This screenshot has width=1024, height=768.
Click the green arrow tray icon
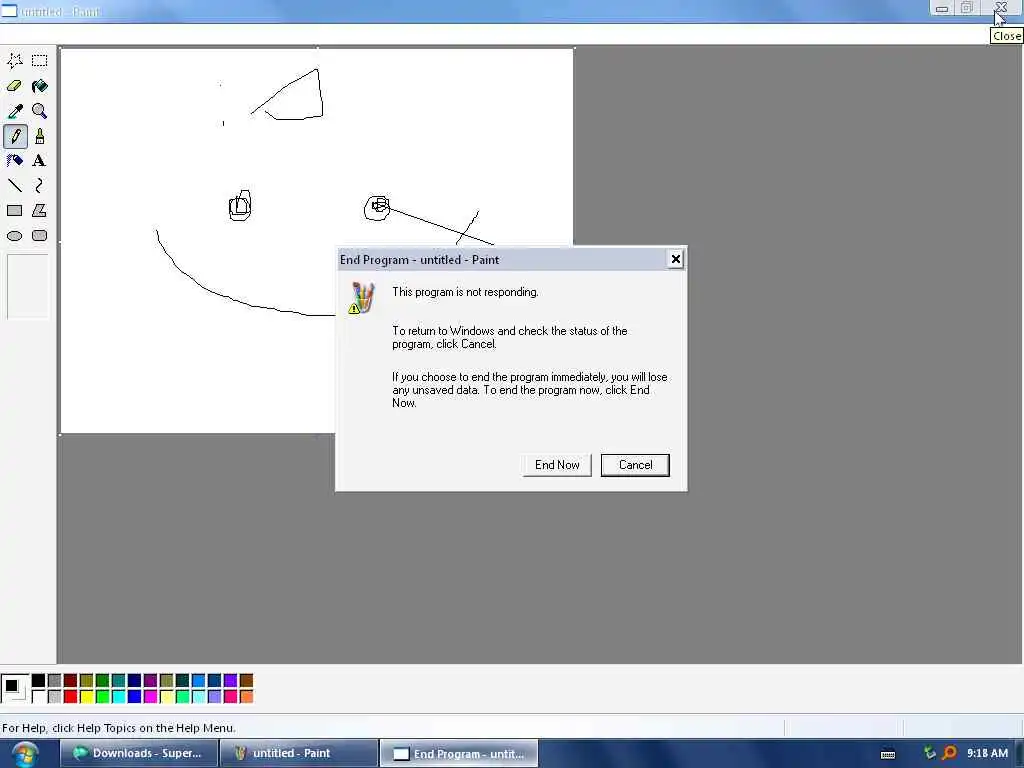click(929, 753)
